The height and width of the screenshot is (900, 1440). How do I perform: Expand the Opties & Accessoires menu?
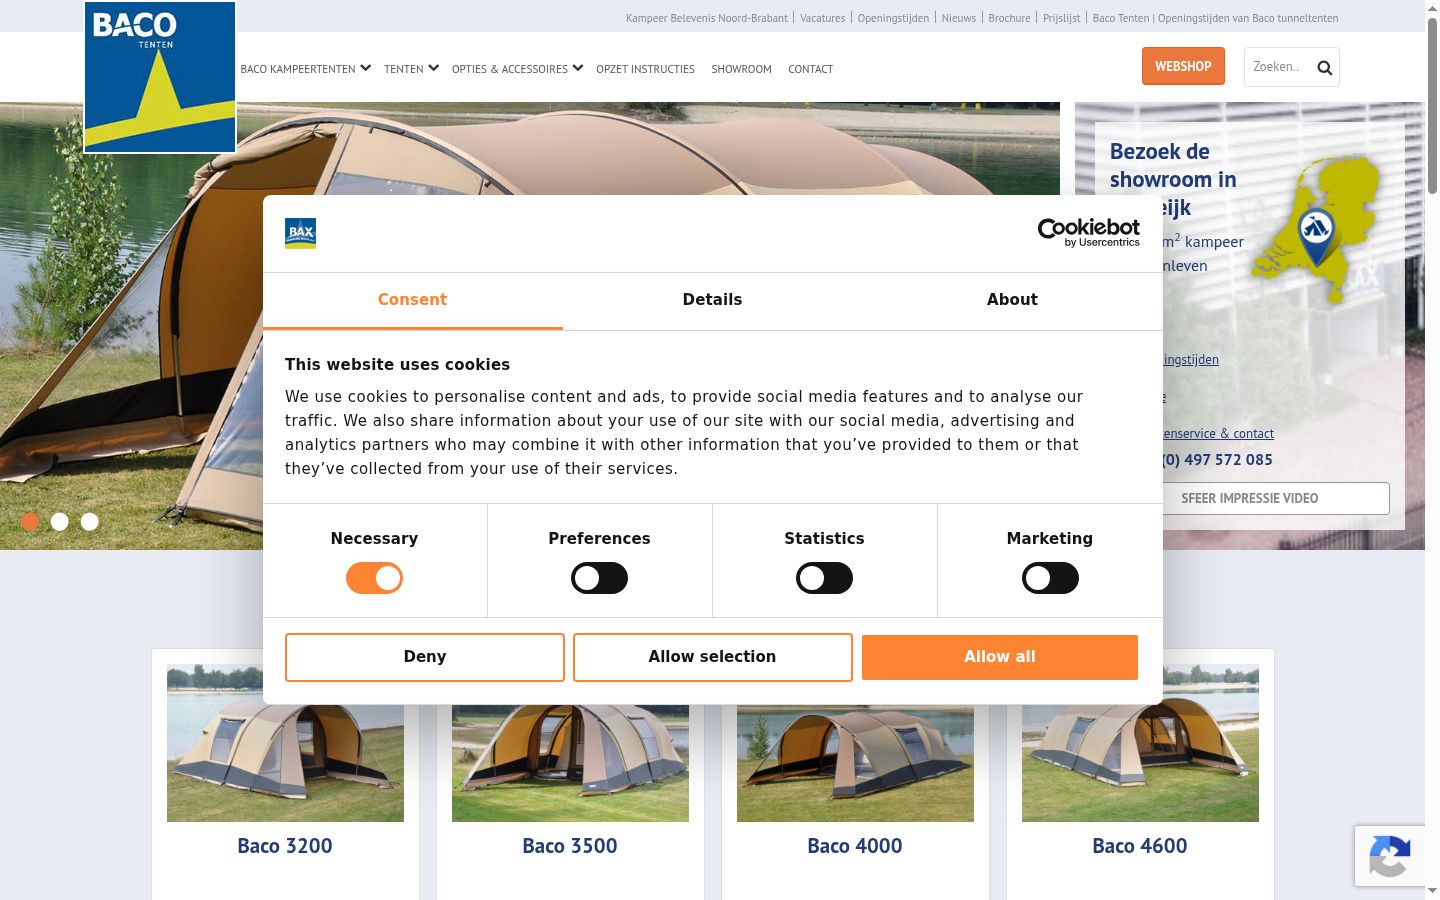point(517,69)
